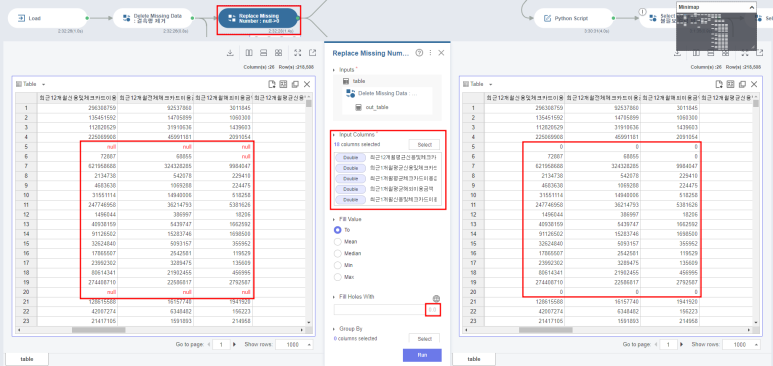Click Delete Missing Data icon in Inputs
The width and height of the screenshot is (773, 366).
coord(351,93)
